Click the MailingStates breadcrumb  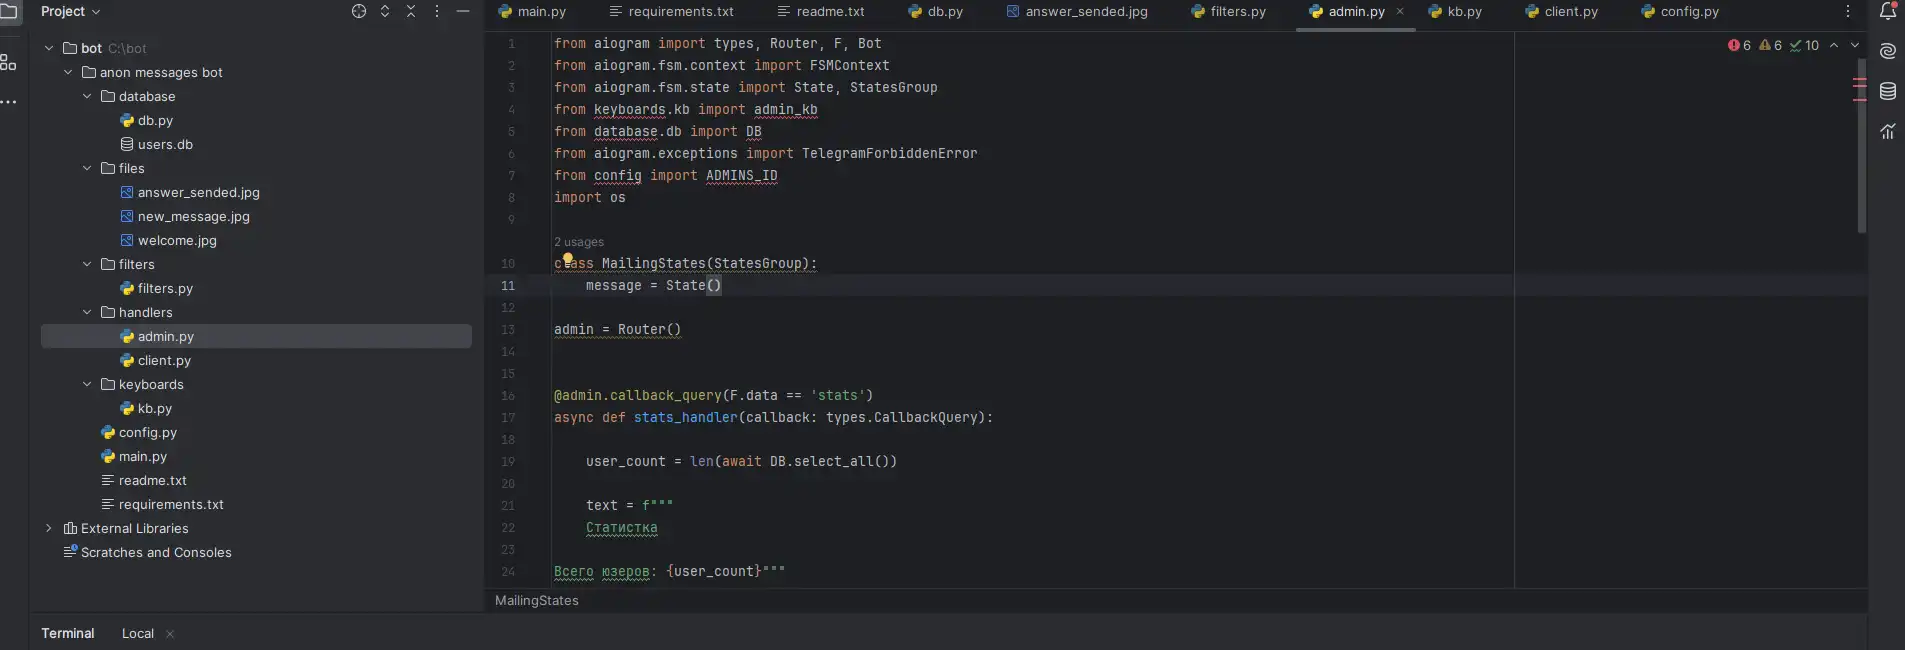537,601
